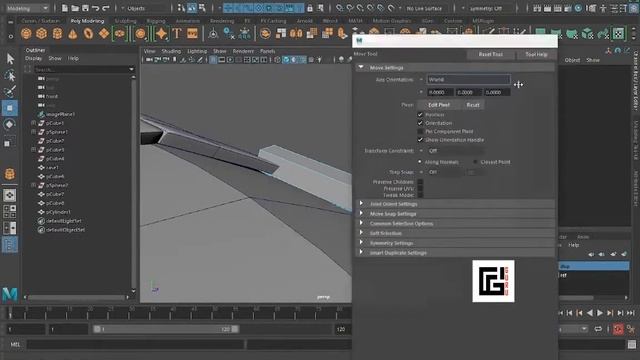Select the Along Normals radio button
The width and height of the screenshot is (640, 360).
pyautogui.click(x=420, y=162)
